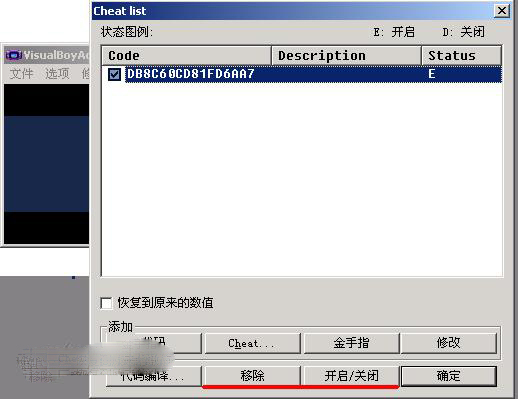Click the 移除 button to remove cheat
This screenshot has width=518, height=399.
[x=252, y=376]
